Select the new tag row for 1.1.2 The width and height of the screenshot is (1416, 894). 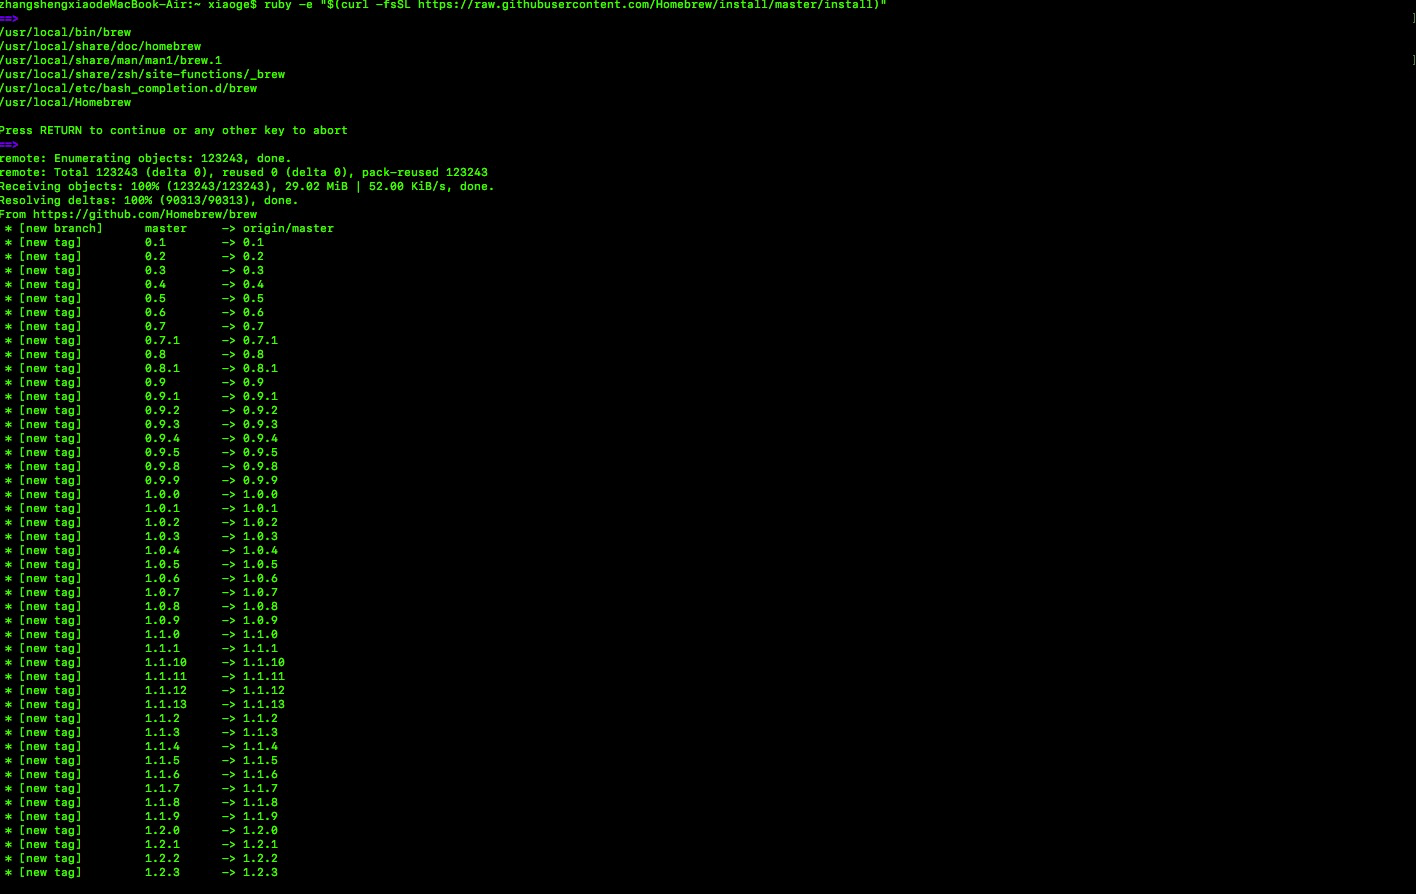141,718
